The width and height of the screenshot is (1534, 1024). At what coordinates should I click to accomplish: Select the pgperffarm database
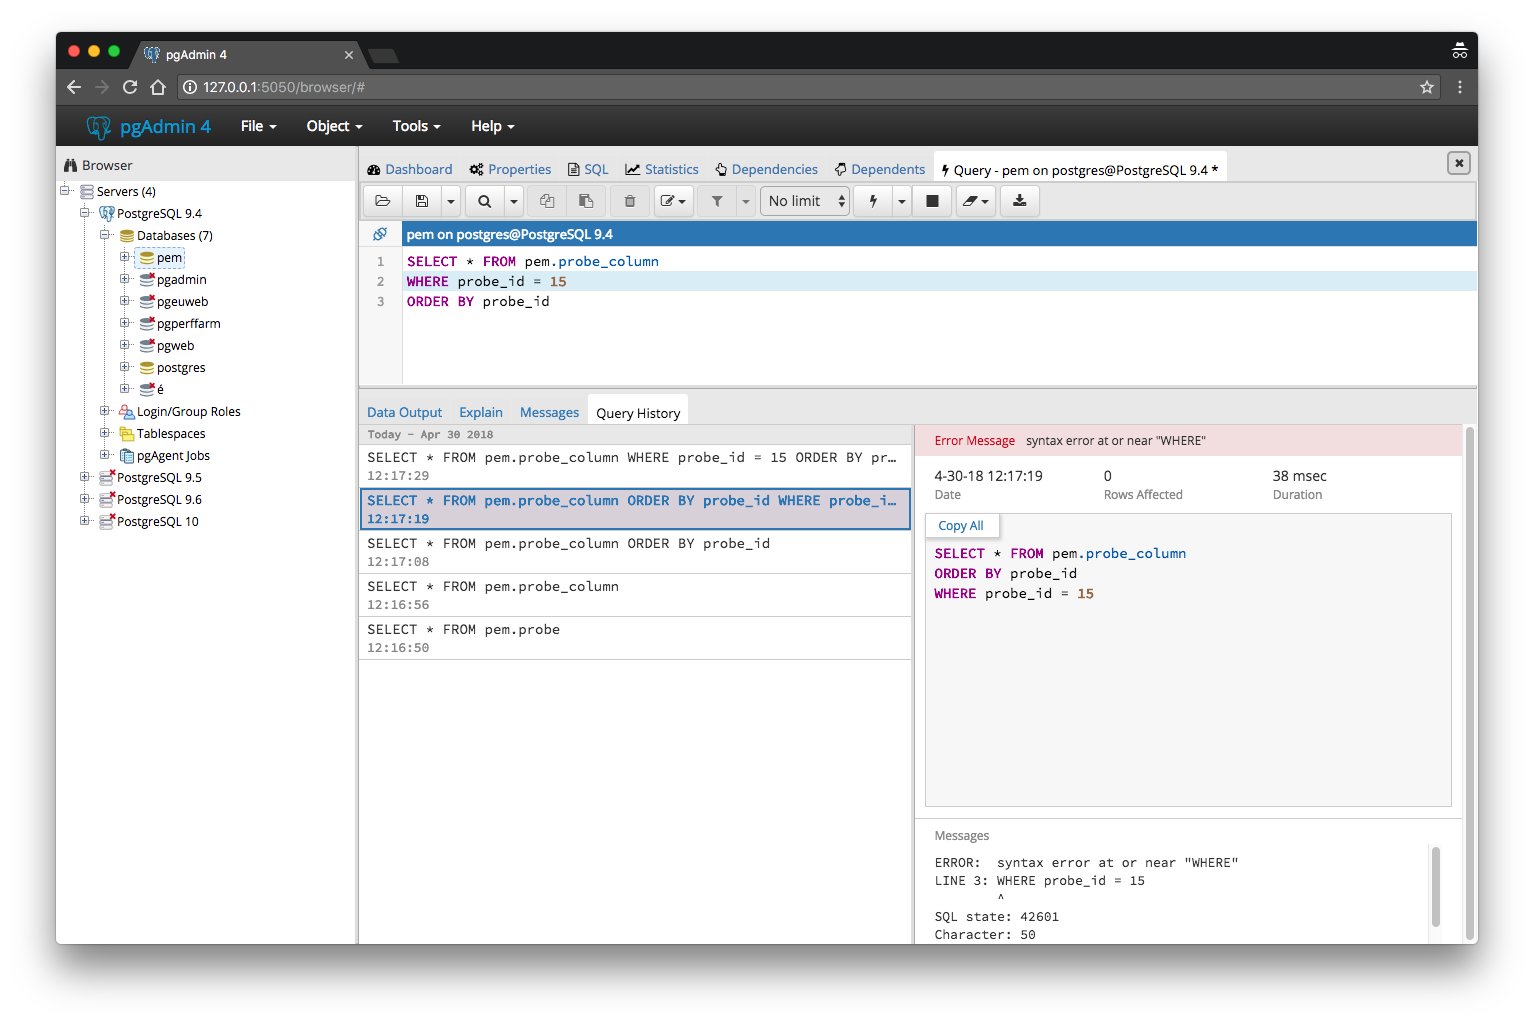click(188, 323)
